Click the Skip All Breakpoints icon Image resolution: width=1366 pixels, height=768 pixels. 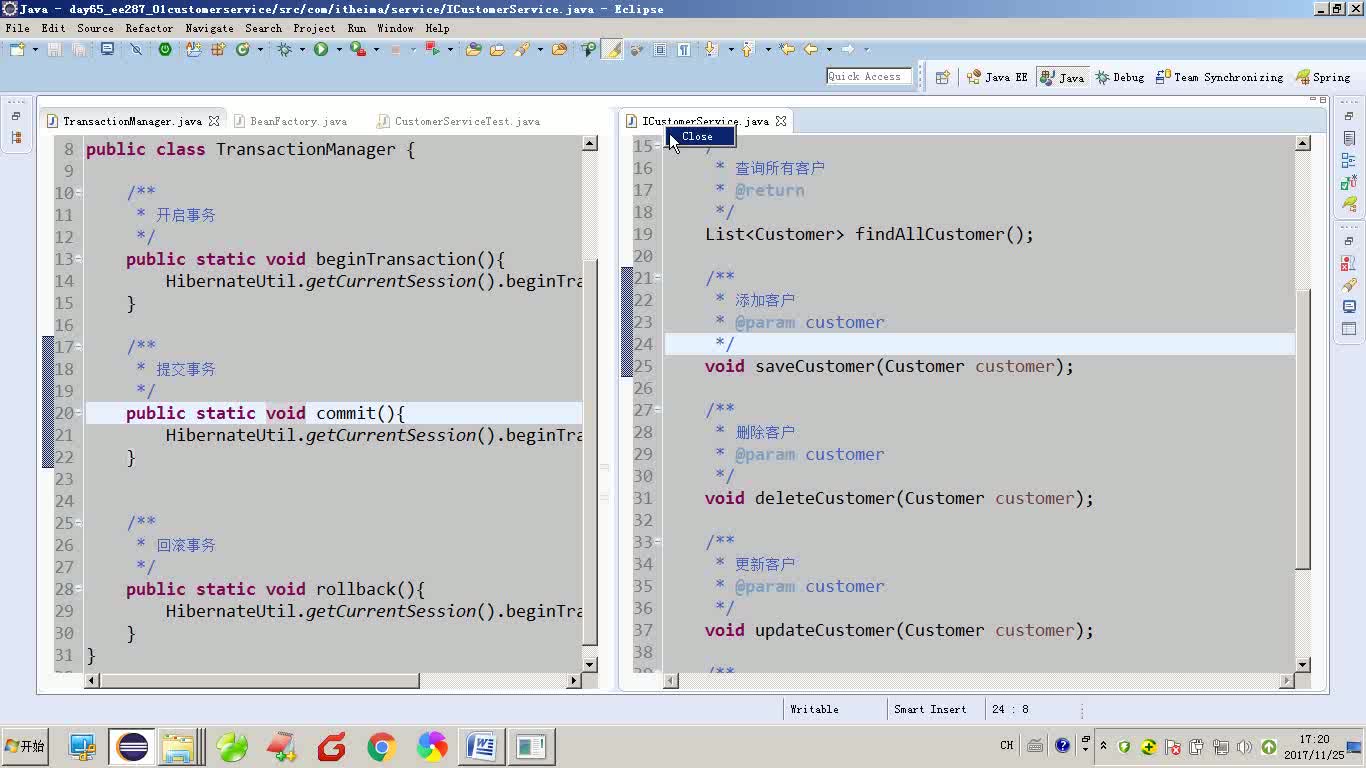click(136, 49)
